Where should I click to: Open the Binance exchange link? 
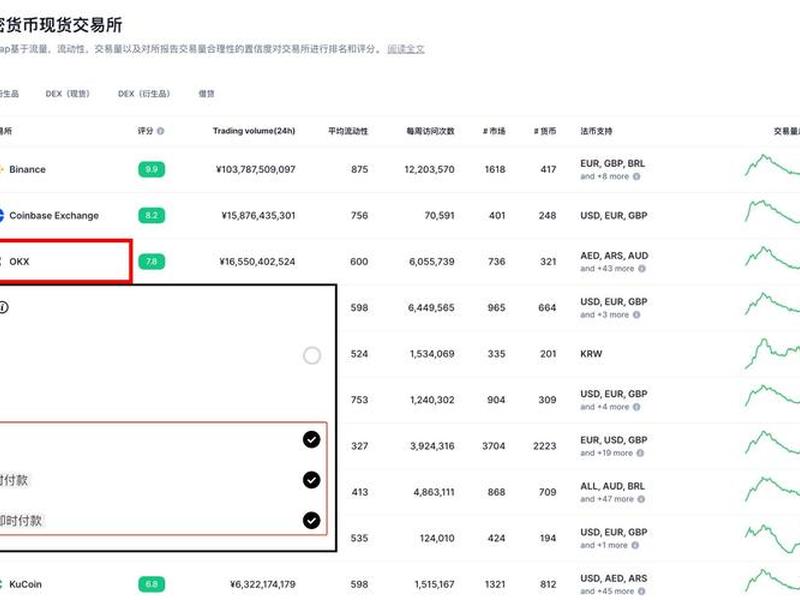[x=27, y=169]
